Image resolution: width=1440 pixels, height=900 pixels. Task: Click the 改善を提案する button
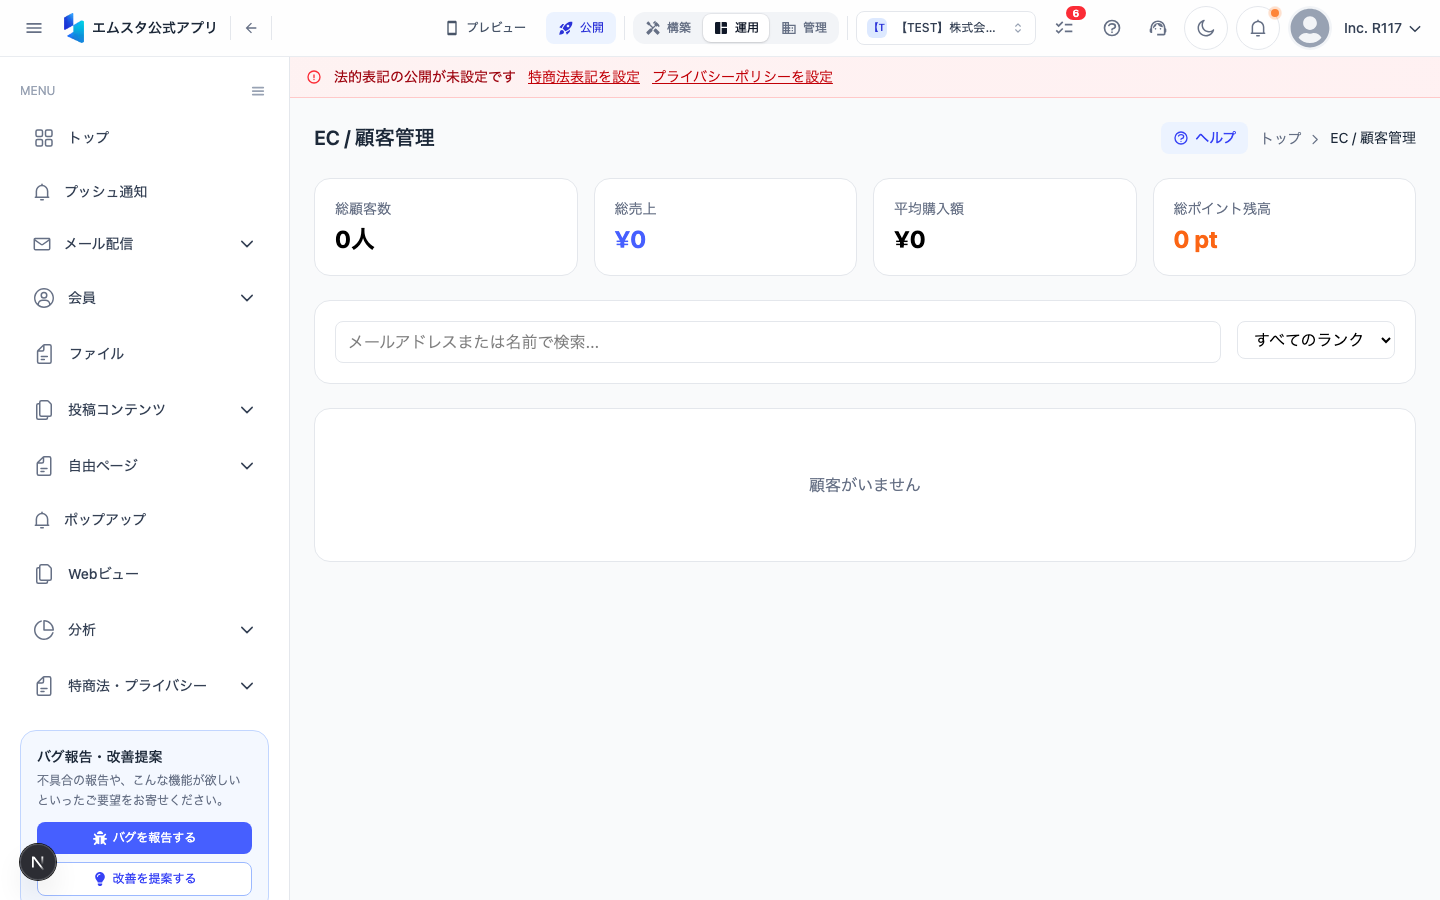(144, 879)
